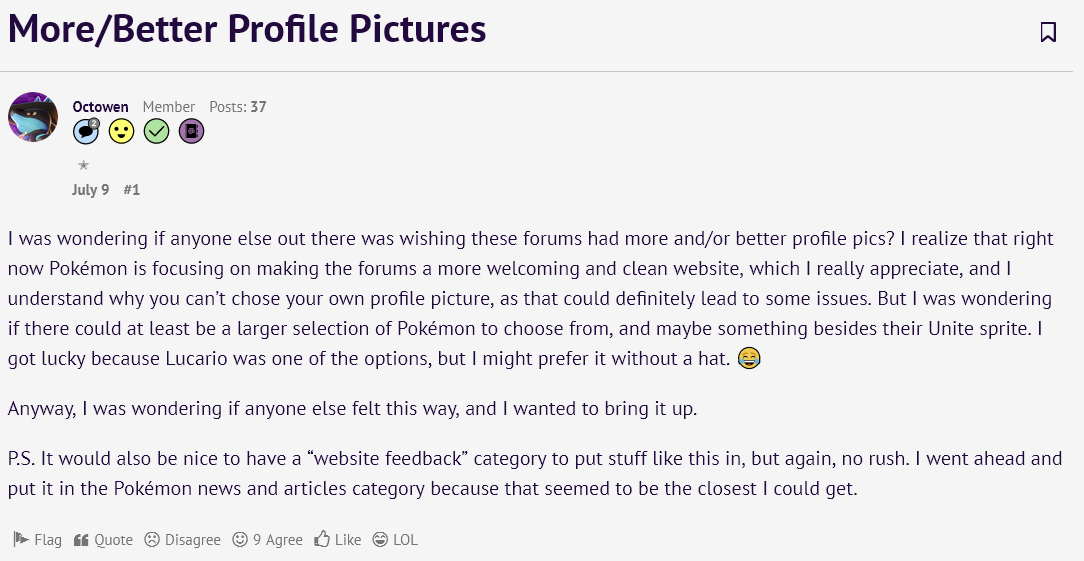
Task: React with Disagree on the post
Action: click(182, 540)
